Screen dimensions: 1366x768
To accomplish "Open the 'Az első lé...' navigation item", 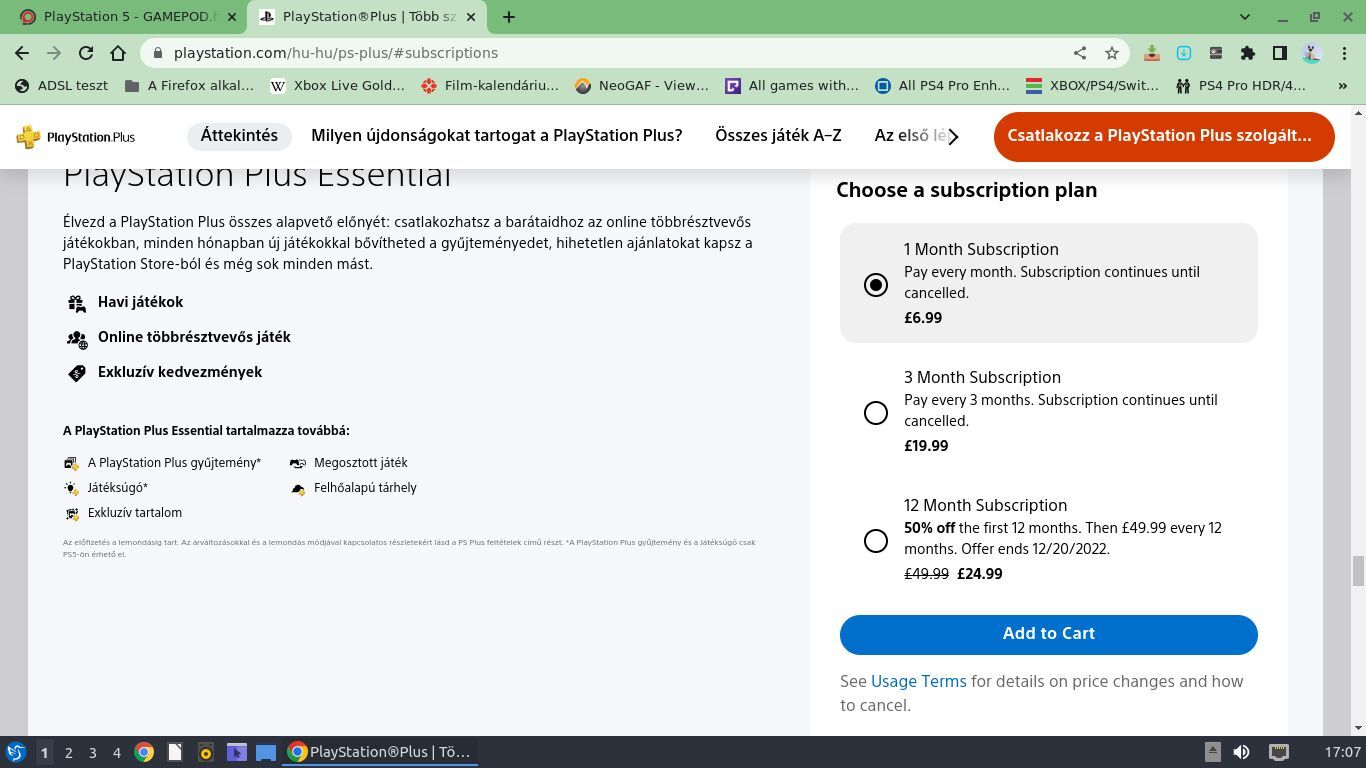I will click(909, 136).
